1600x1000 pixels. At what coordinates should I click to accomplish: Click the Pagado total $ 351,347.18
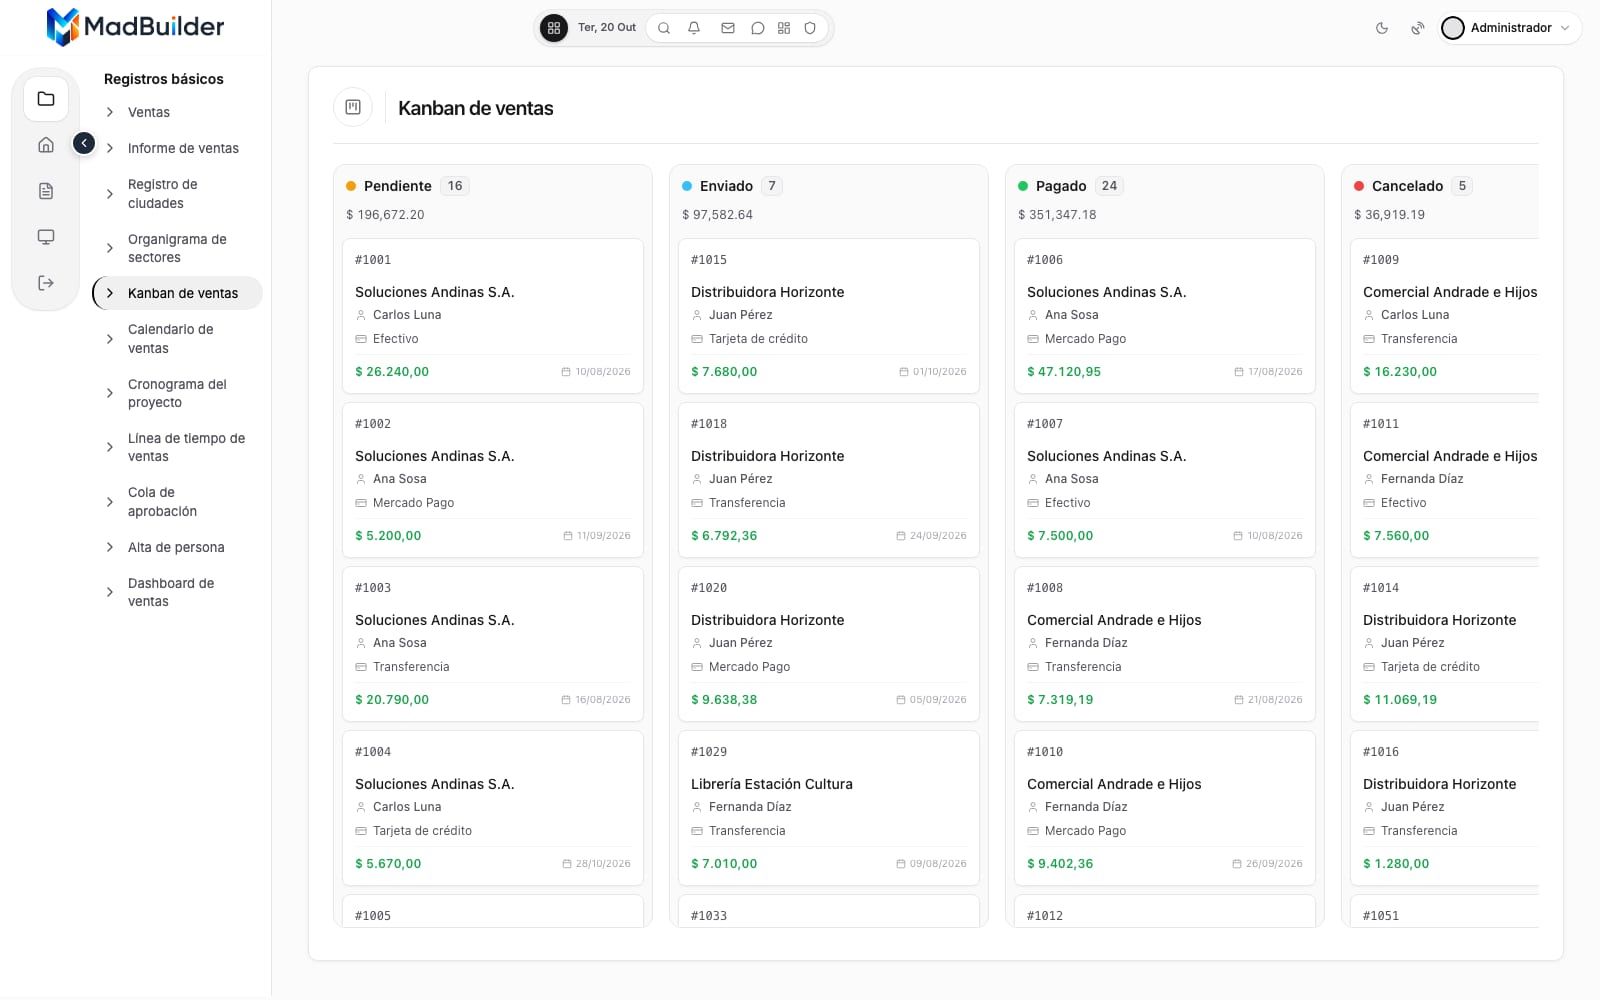click(1057, 215)
